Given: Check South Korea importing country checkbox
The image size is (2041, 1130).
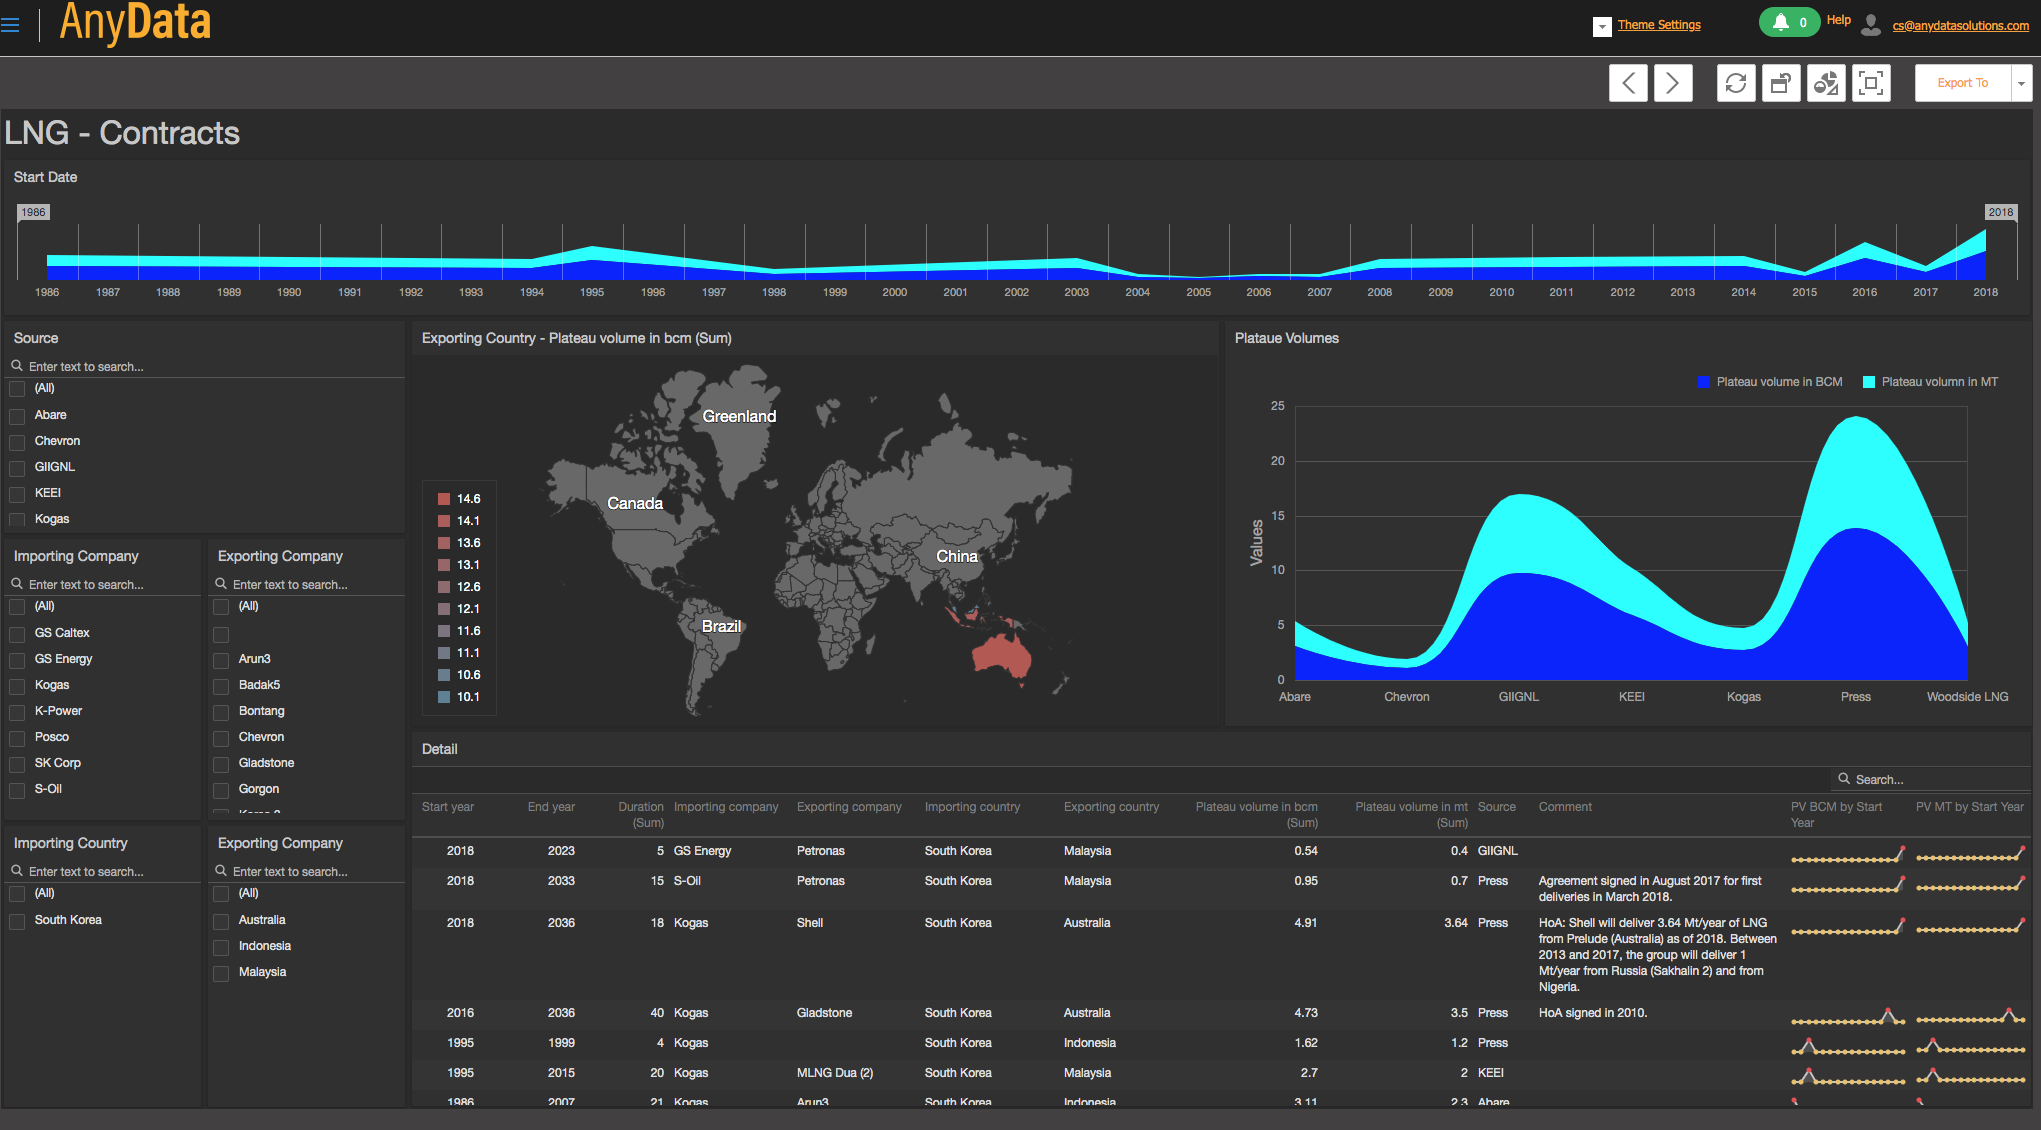Looking at the screenshot, I should (17, 921).
